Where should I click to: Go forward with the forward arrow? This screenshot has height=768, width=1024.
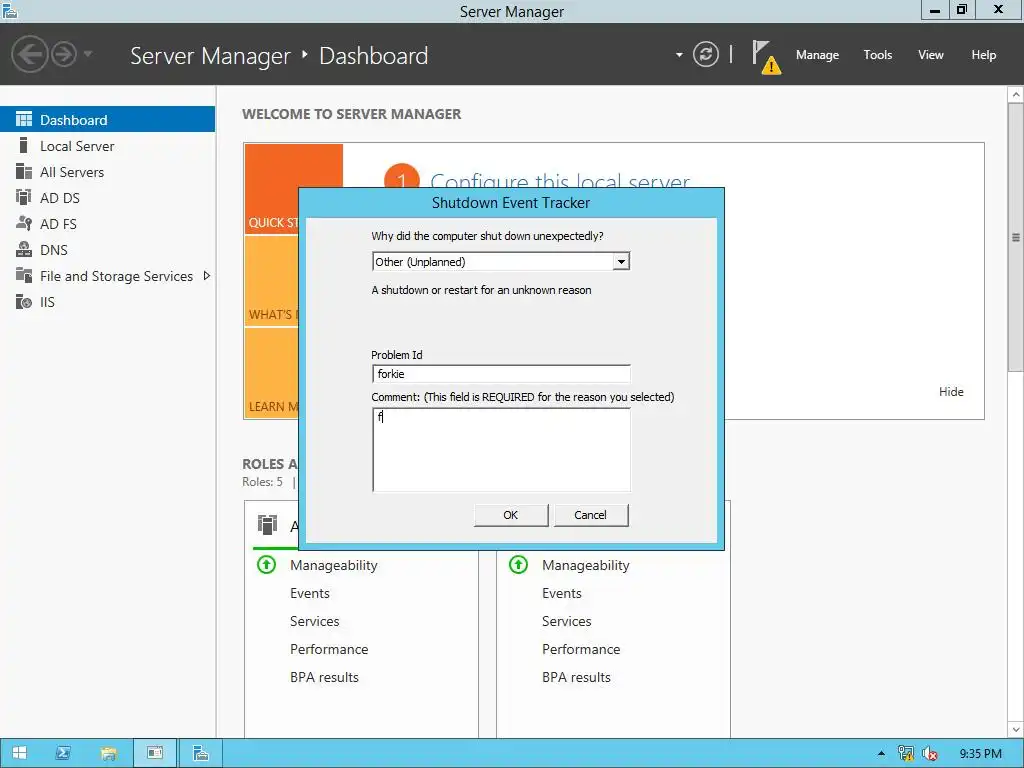click(x=64, y=54)
